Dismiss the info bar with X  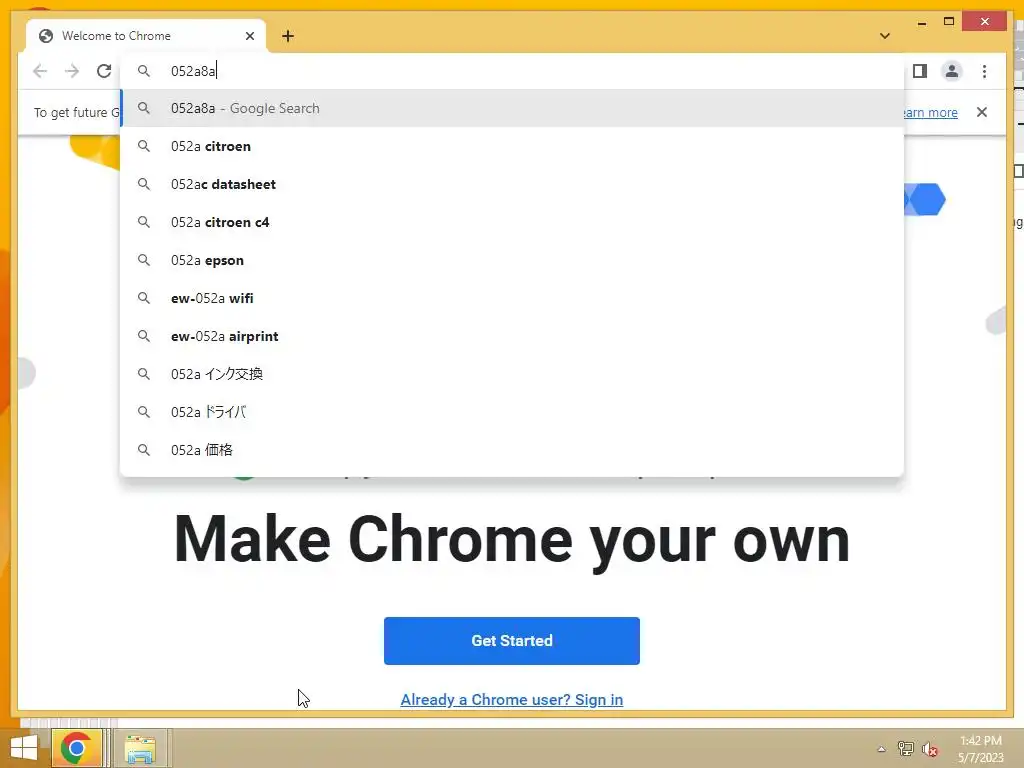[982, 112]
